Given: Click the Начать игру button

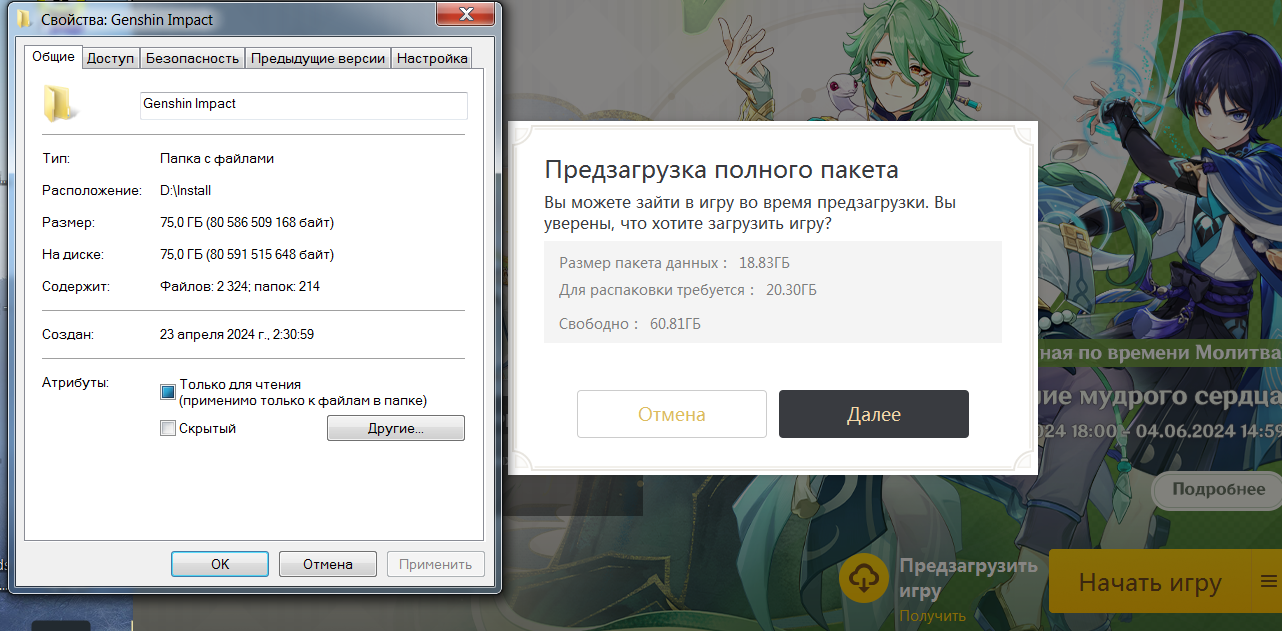Looking at the screenshot, I should (x=1150, y=583).
